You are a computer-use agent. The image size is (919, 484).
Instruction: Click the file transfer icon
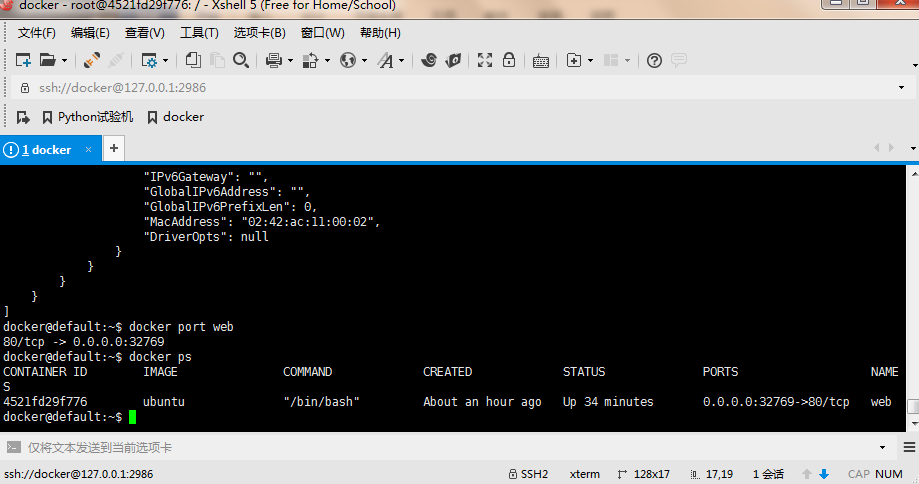pos(310,60)
